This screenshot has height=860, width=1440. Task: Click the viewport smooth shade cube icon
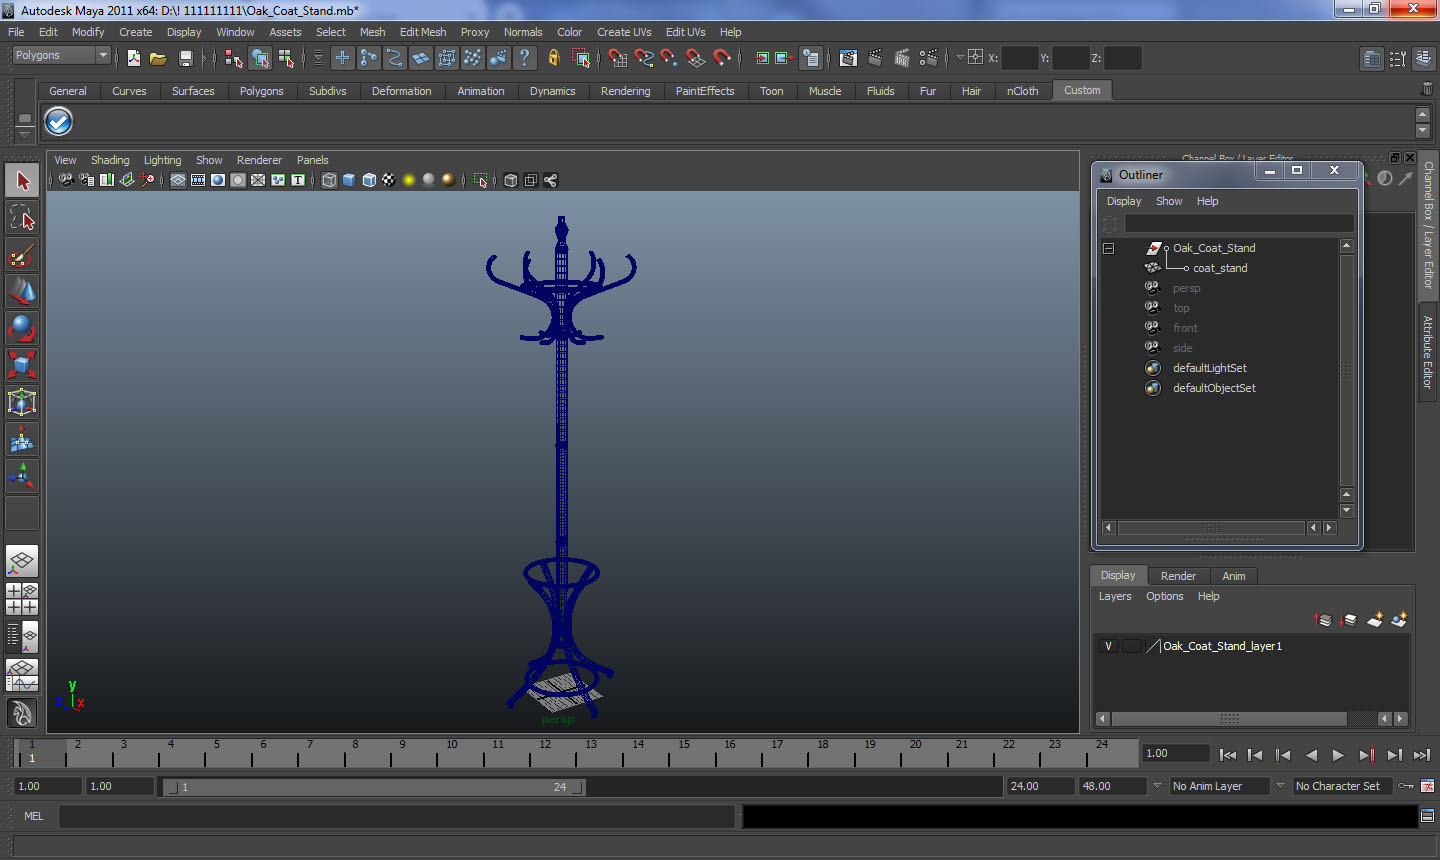pos(349,180)
